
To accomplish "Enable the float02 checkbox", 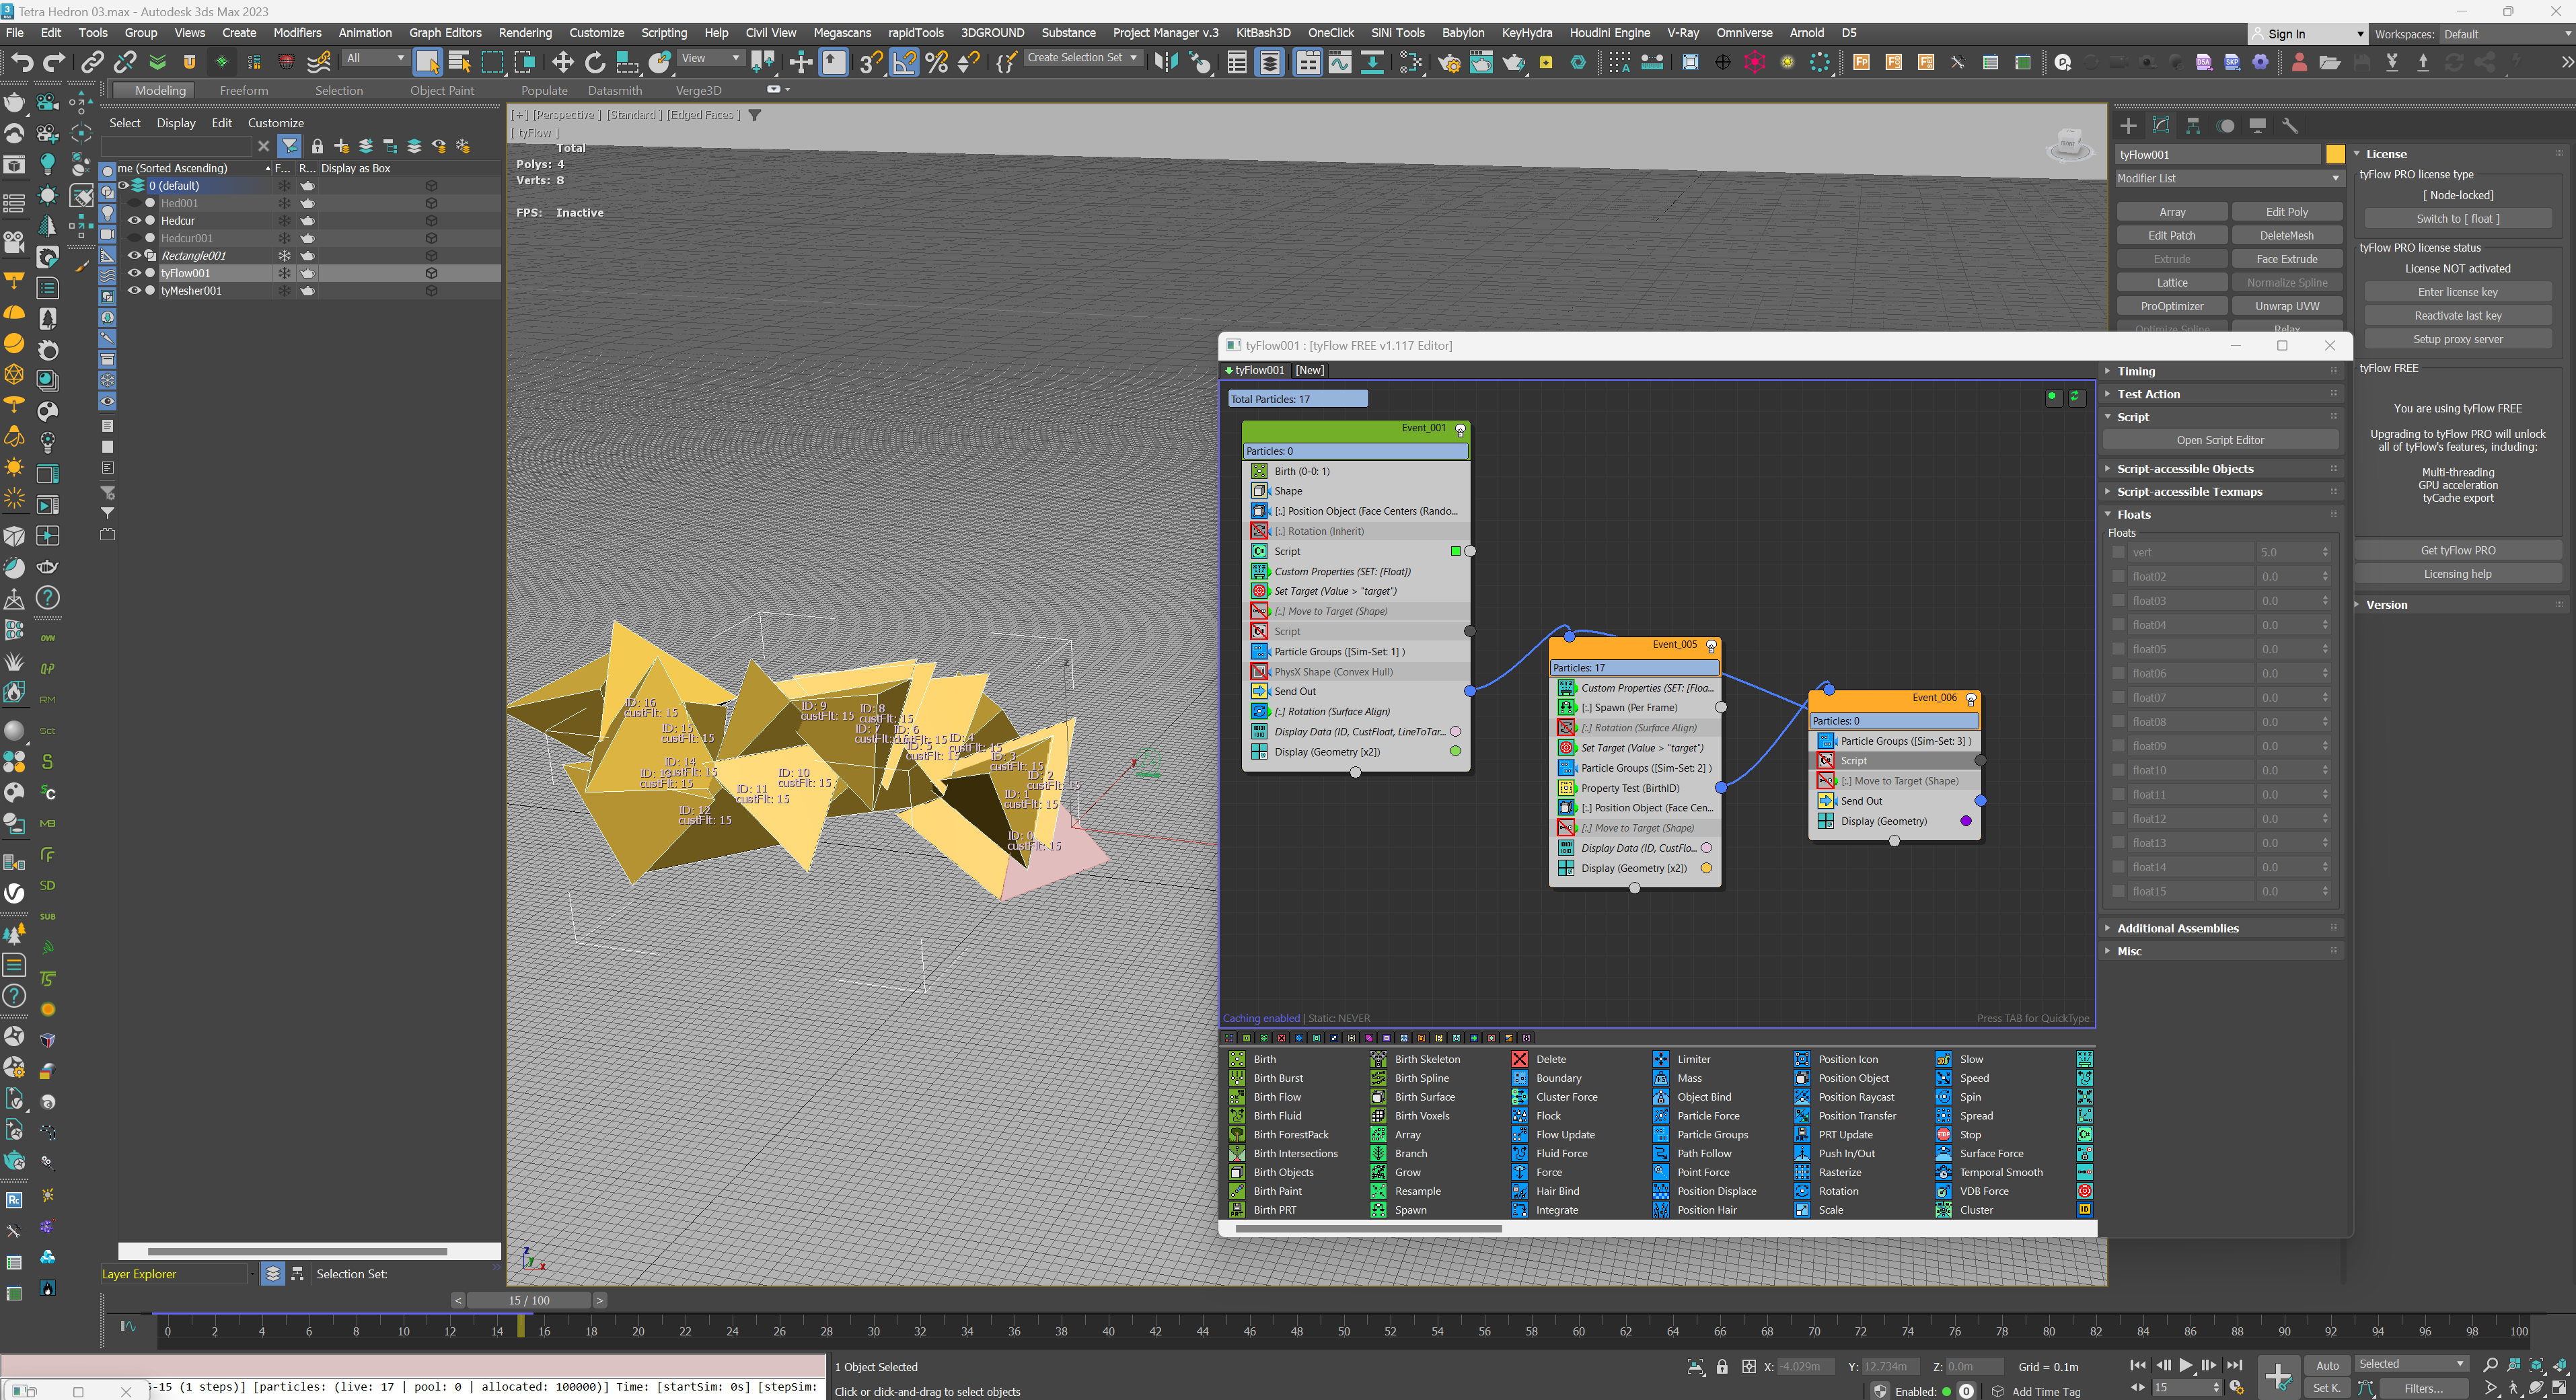I will click(x=2118, y=576).
